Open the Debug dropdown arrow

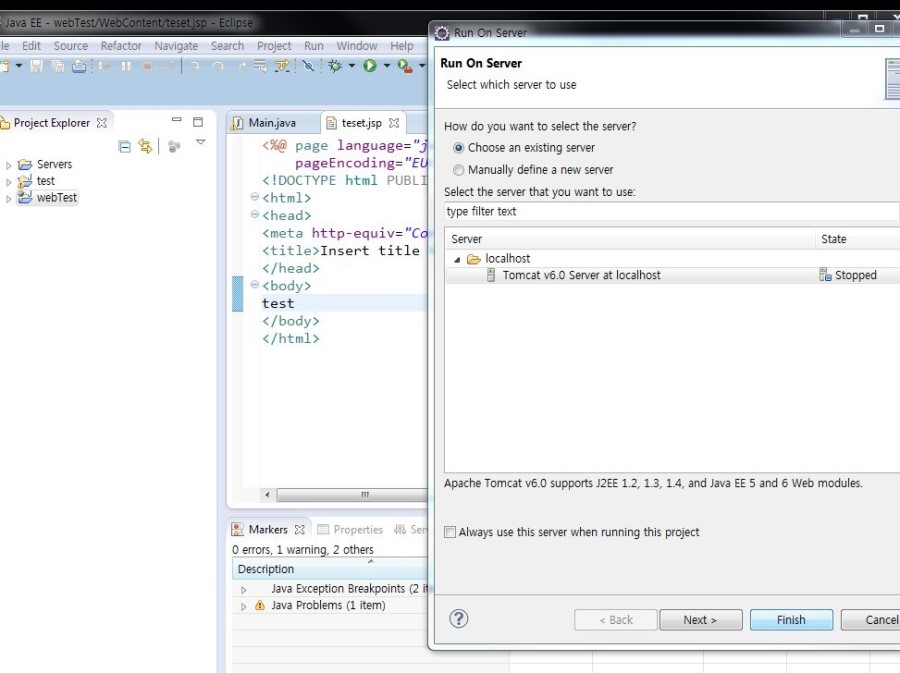pos(352,66)
